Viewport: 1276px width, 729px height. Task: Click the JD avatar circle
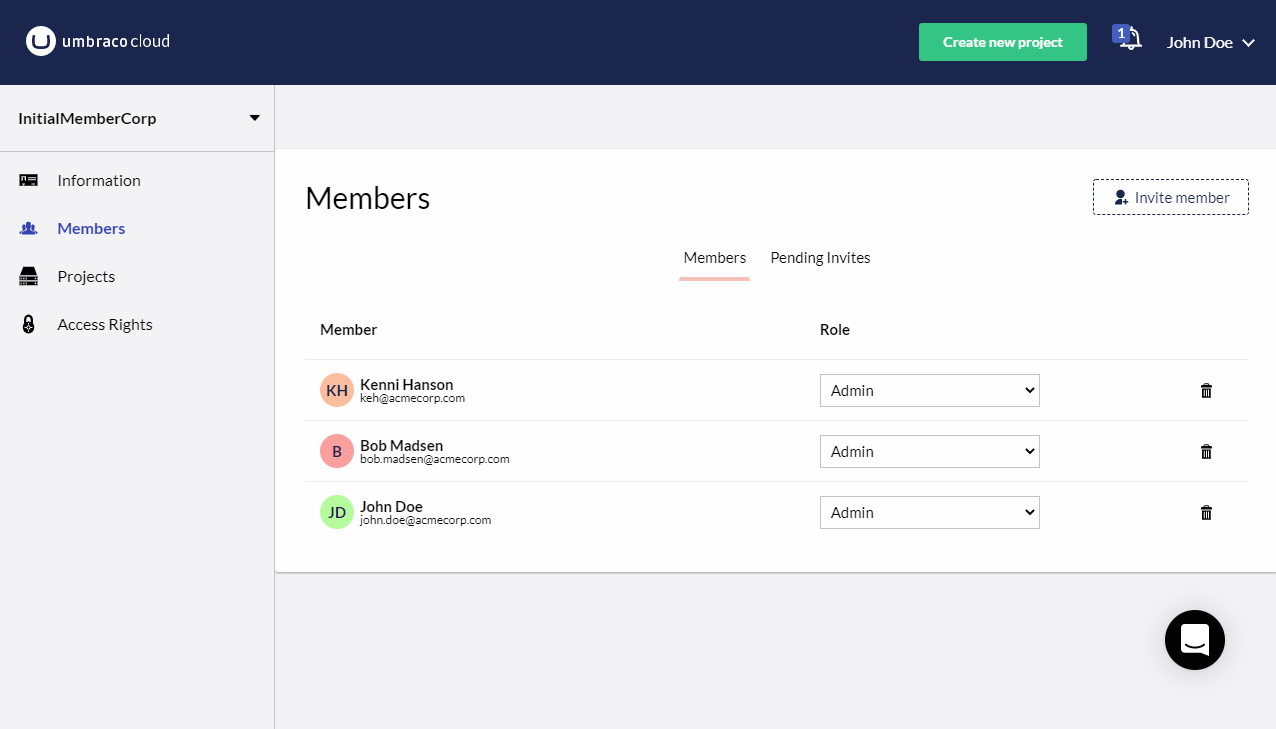(x=337, y=512)
